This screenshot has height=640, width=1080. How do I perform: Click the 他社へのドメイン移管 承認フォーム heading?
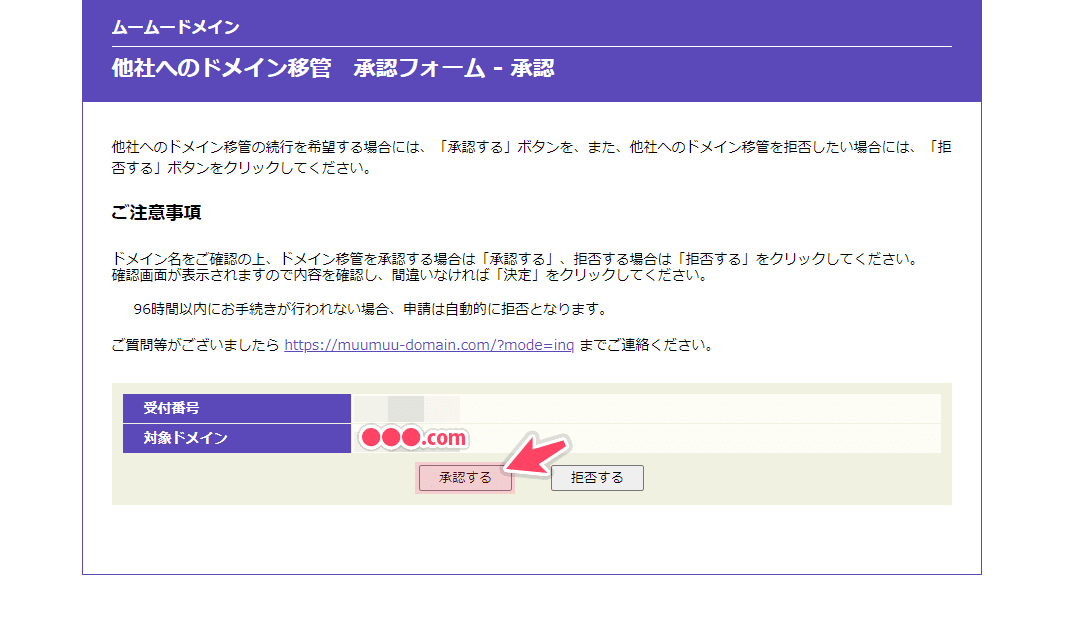point(333,68)
